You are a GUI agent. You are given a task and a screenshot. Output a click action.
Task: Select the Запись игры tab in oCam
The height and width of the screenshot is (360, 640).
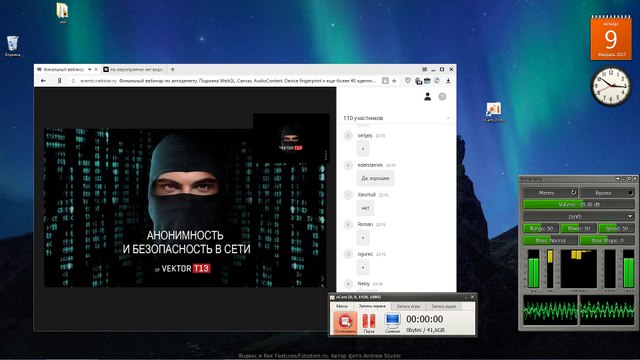[408, 306]
